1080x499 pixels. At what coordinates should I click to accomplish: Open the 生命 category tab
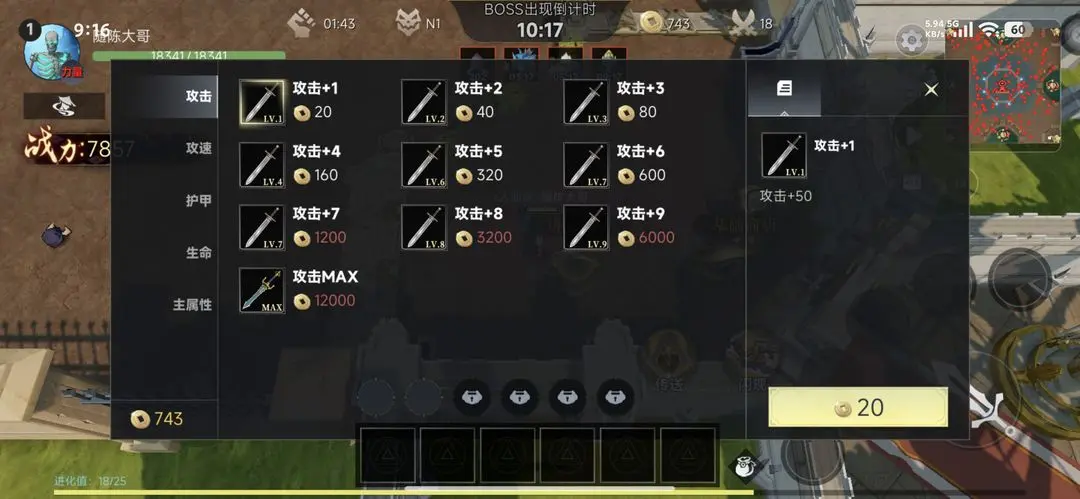pyautogui.click(x=198, y=253)
